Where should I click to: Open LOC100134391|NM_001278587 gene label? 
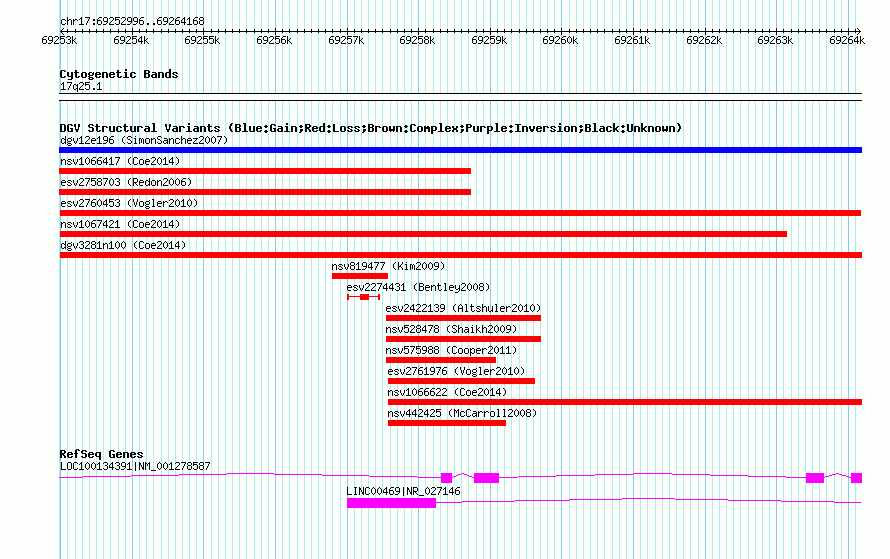pos(135,466)
